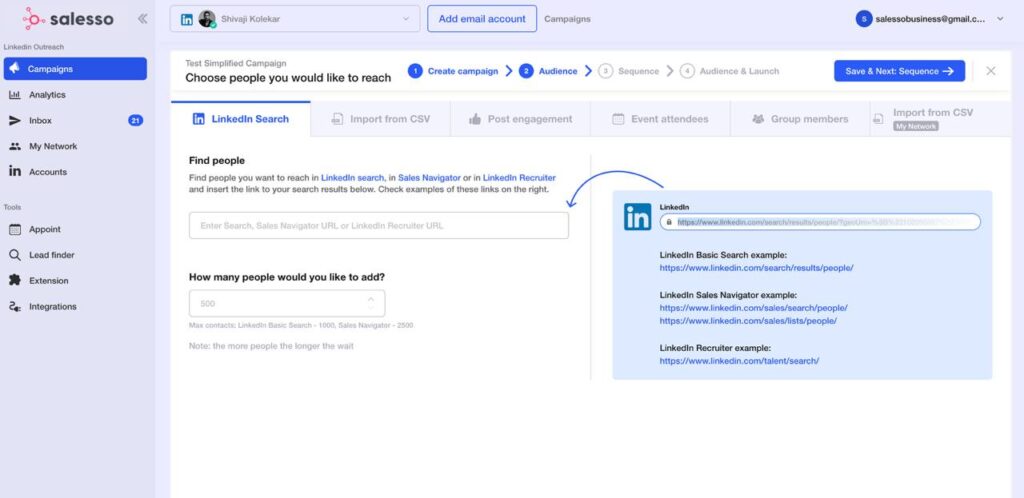1024x498 pixels.
Task: Select the Event attendees tab
Action: point(658,119)
